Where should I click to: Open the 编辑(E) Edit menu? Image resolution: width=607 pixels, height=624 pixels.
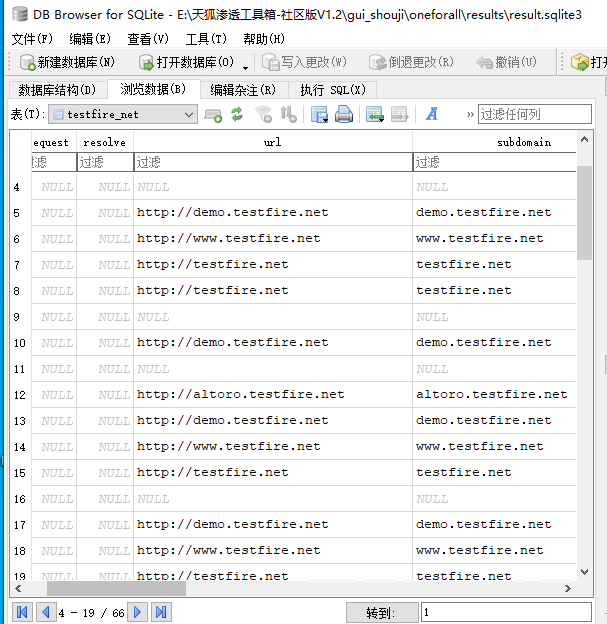tap(90, 39)
